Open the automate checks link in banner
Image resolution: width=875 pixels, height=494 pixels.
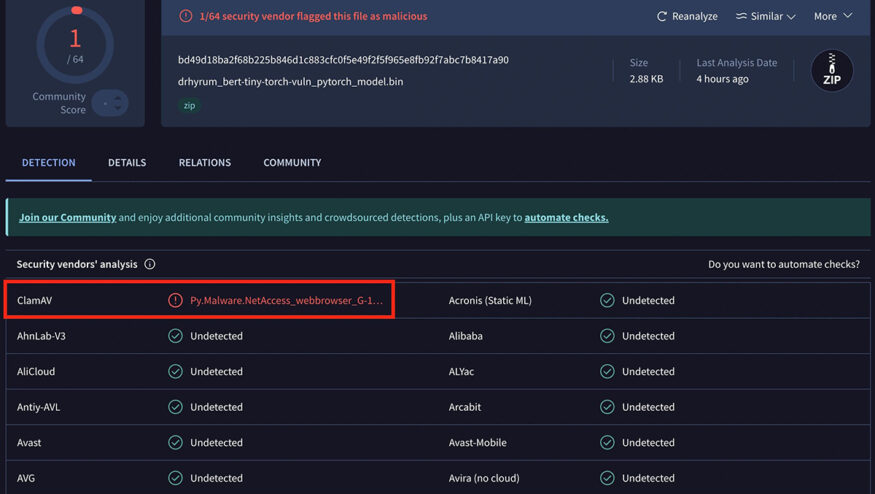click(x=566, y=218)
